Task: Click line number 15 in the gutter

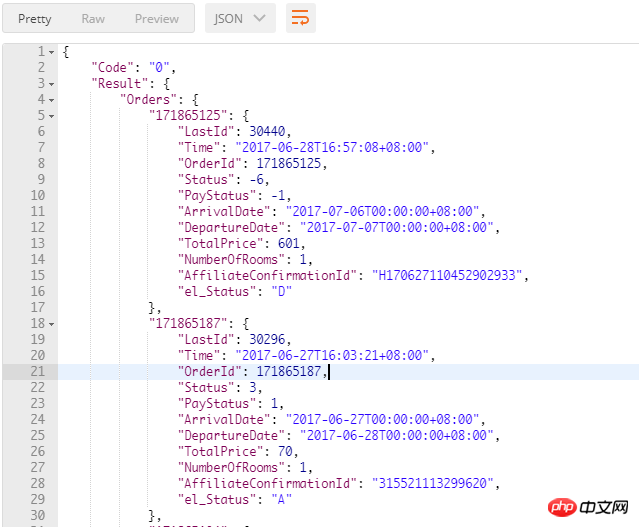Action: (37, 275)
